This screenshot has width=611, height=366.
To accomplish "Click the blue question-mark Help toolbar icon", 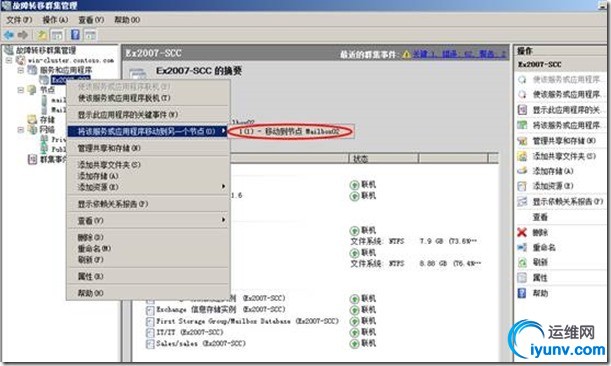I will pos(75,35).
